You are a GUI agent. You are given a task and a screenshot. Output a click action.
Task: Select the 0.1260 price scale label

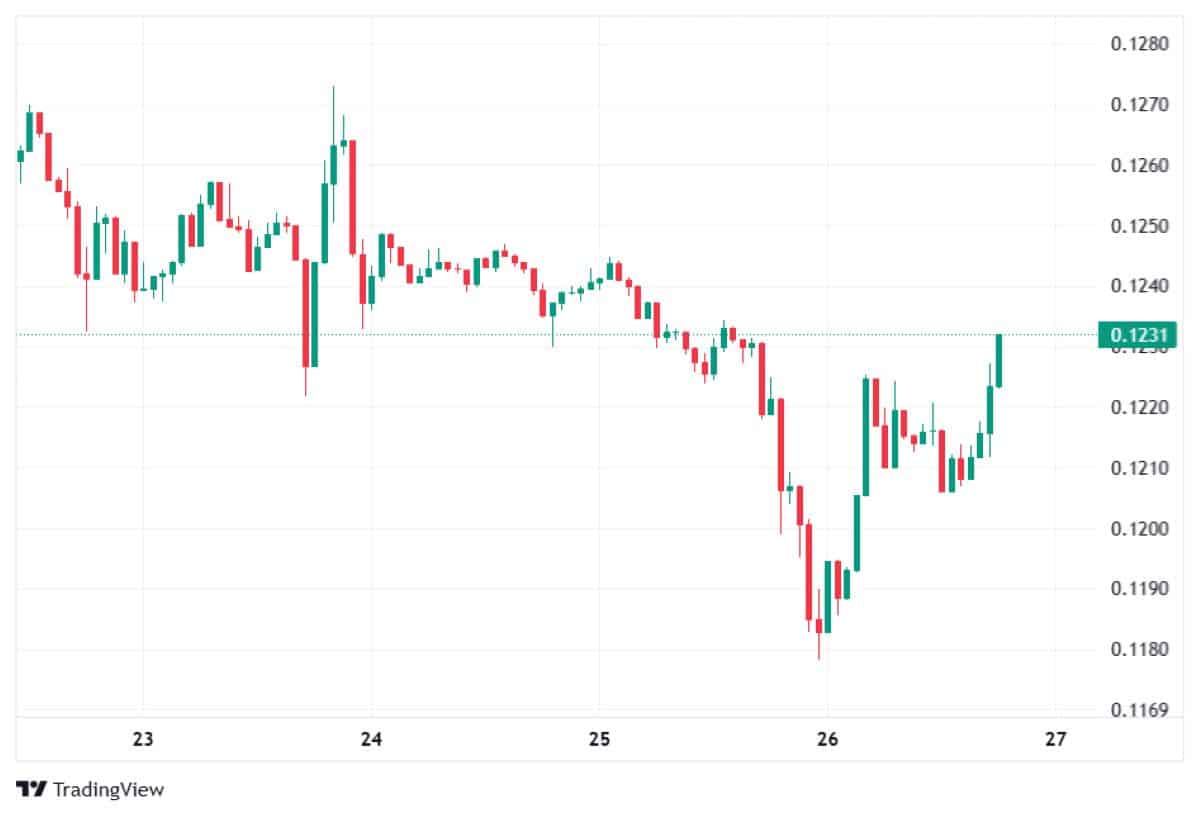pyautogui.click(x=1138, y=165)
